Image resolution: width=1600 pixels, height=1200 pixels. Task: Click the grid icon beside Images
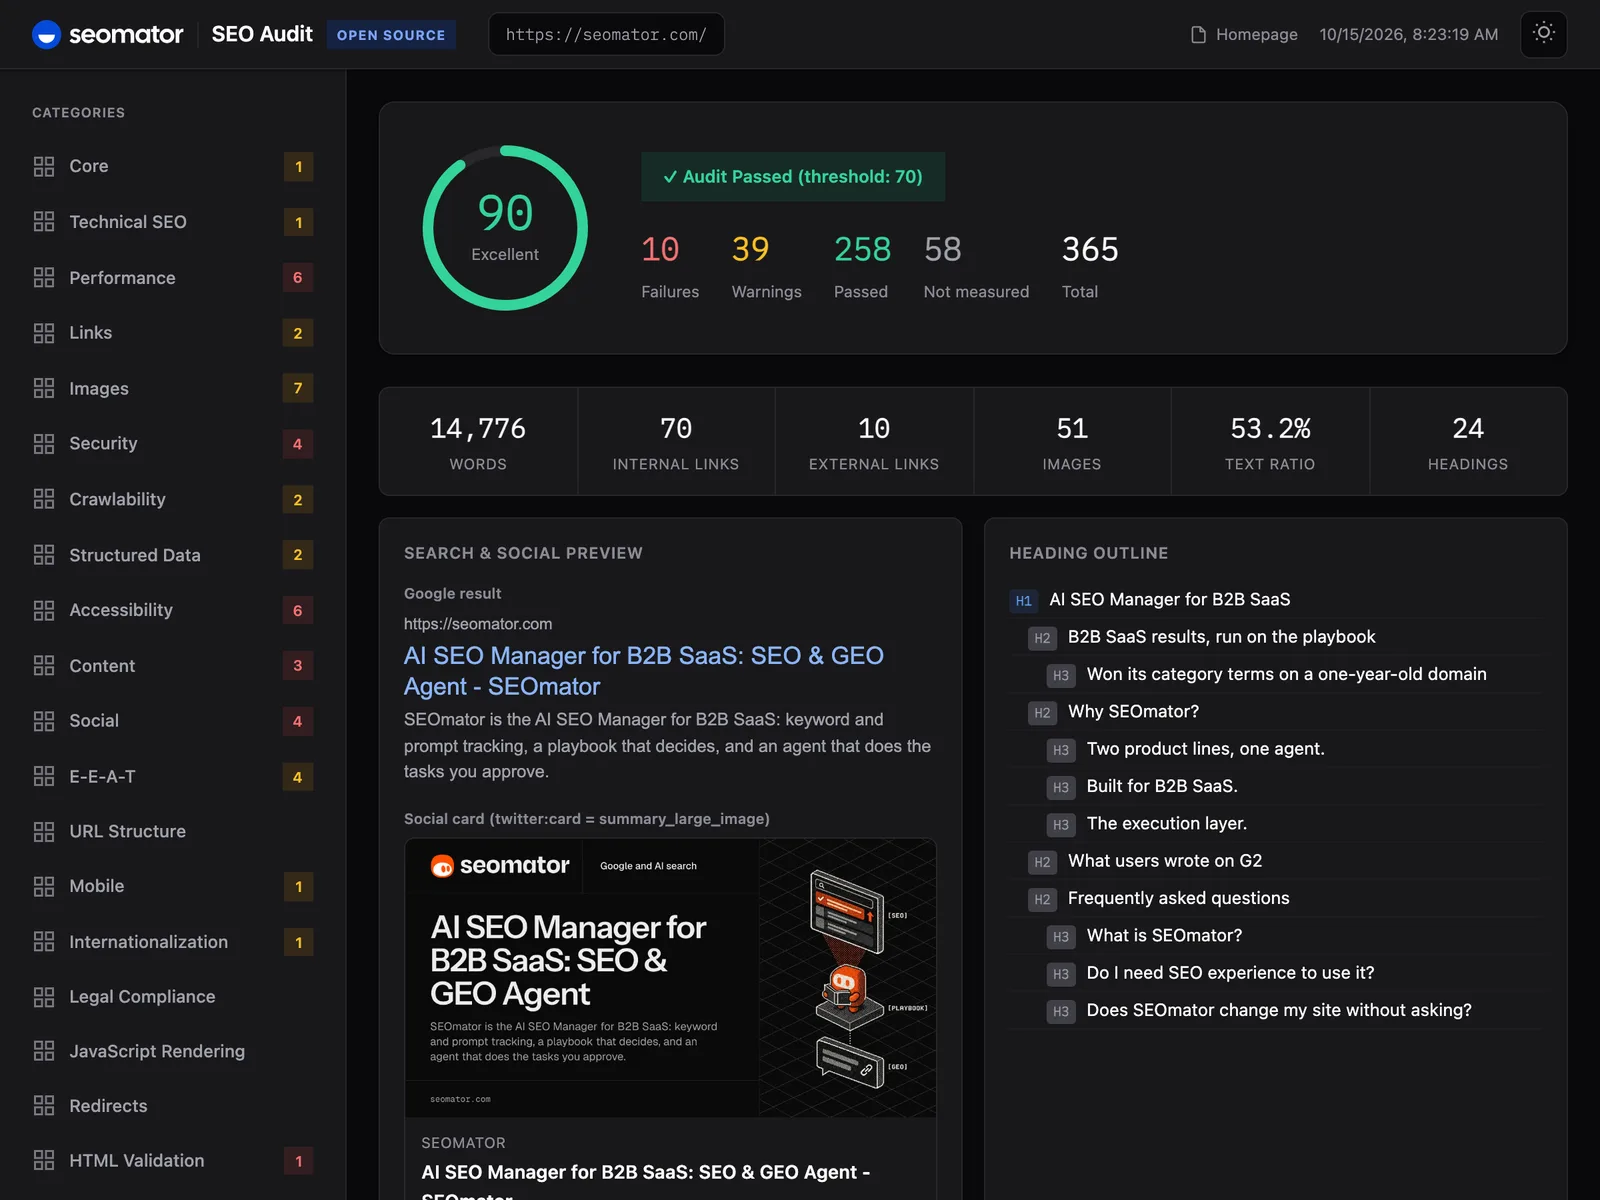44,388
